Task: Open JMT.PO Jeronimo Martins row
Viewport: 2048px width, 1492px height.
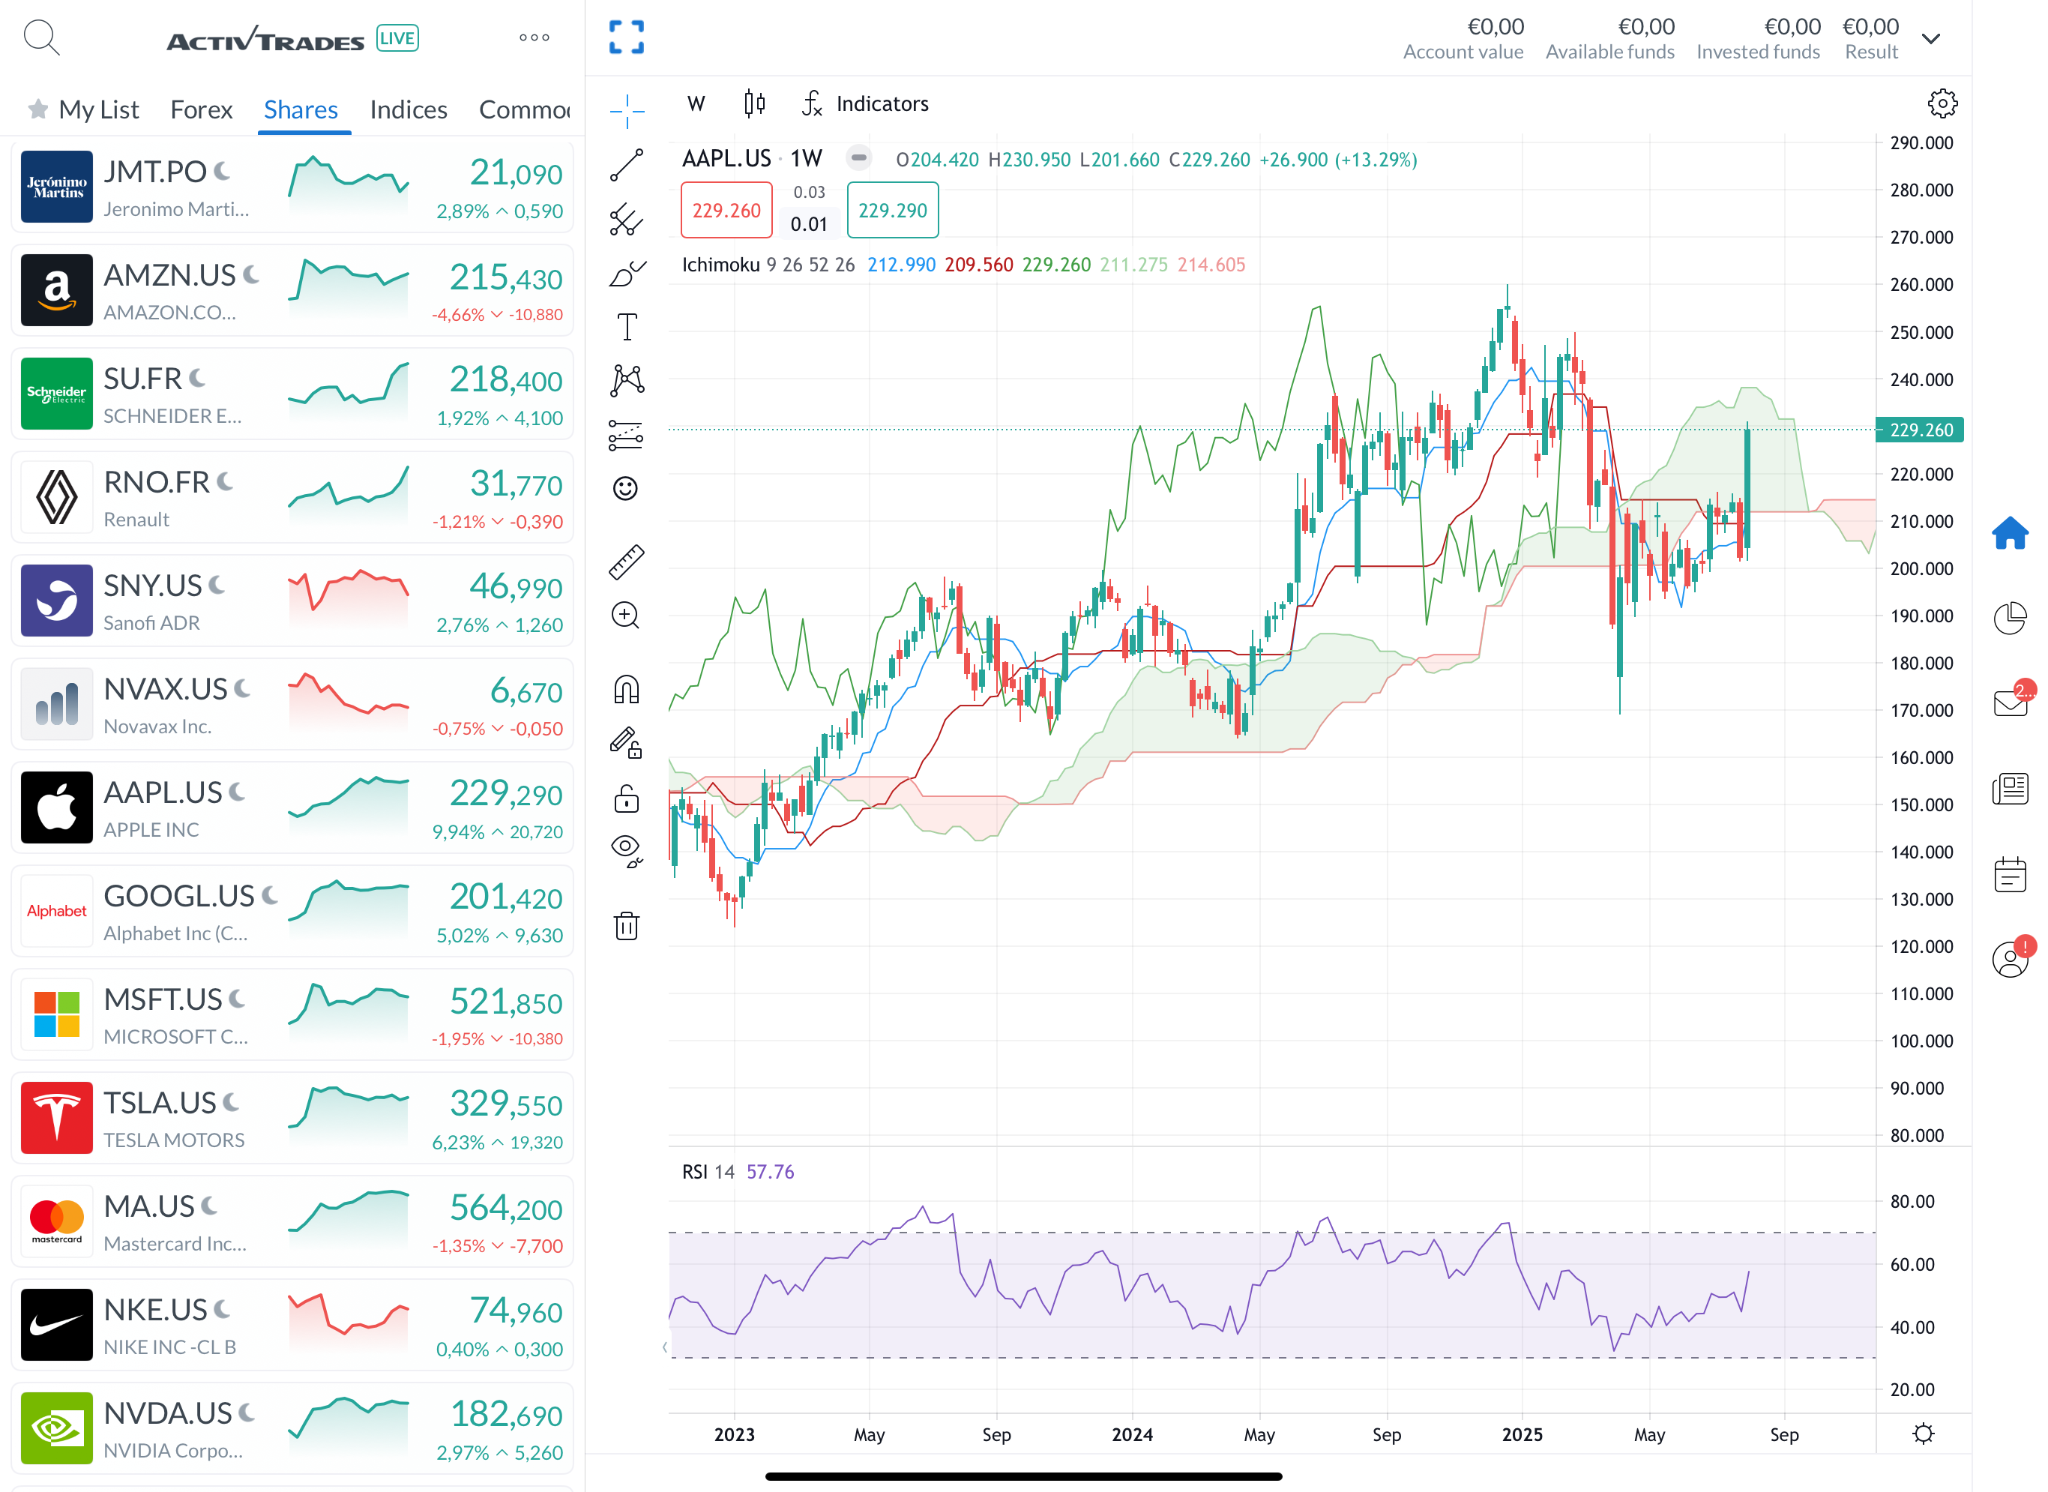Action: 292,187
